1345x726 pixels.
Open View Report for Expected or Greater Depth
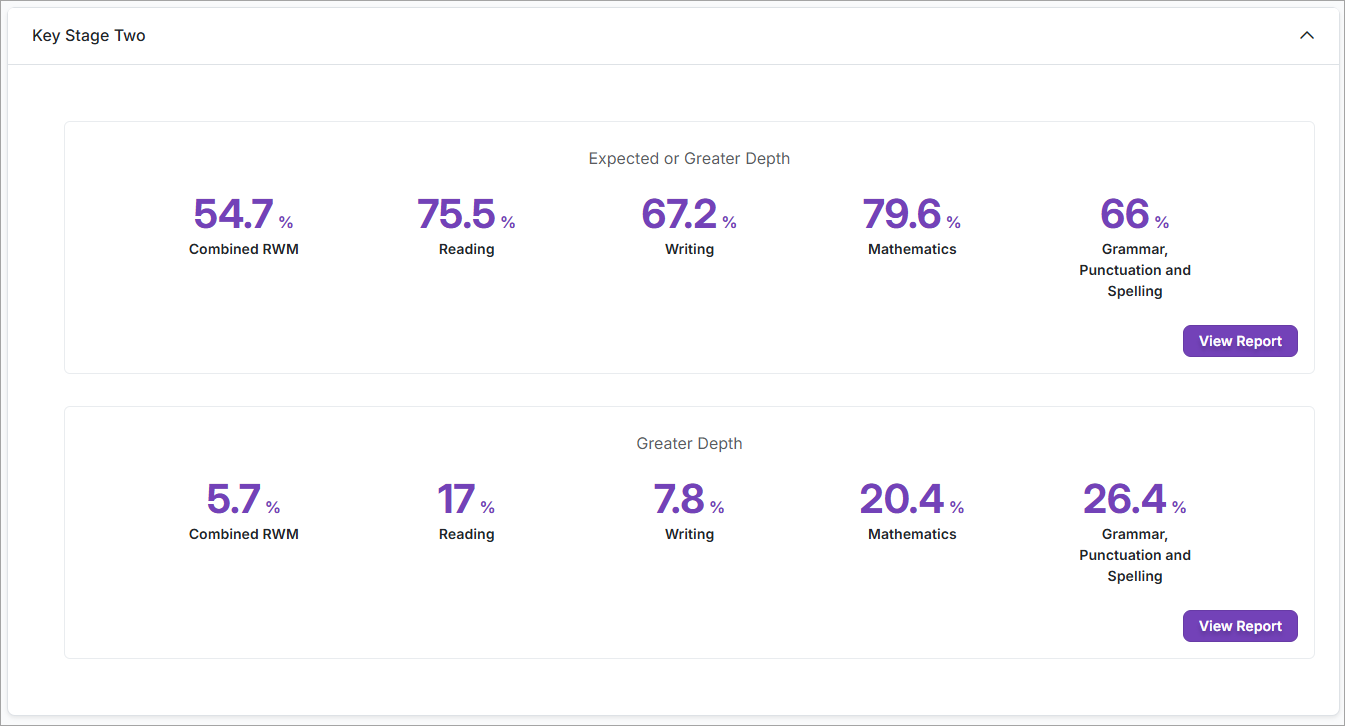[1239, 341]
